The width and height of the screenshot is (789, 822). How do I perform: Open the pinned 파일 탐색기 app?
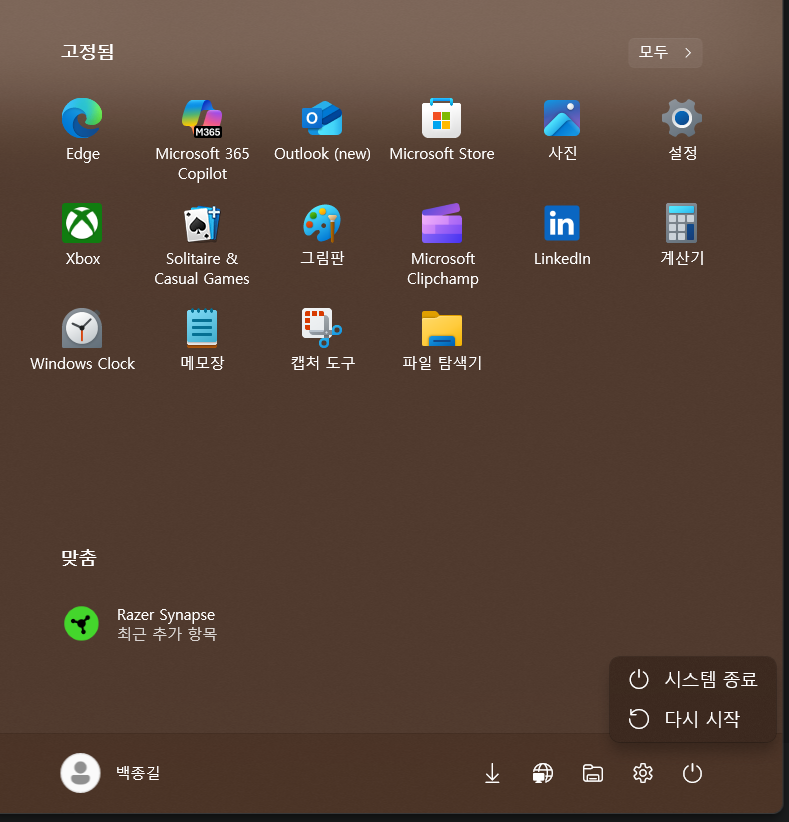(x=441, y=329)
